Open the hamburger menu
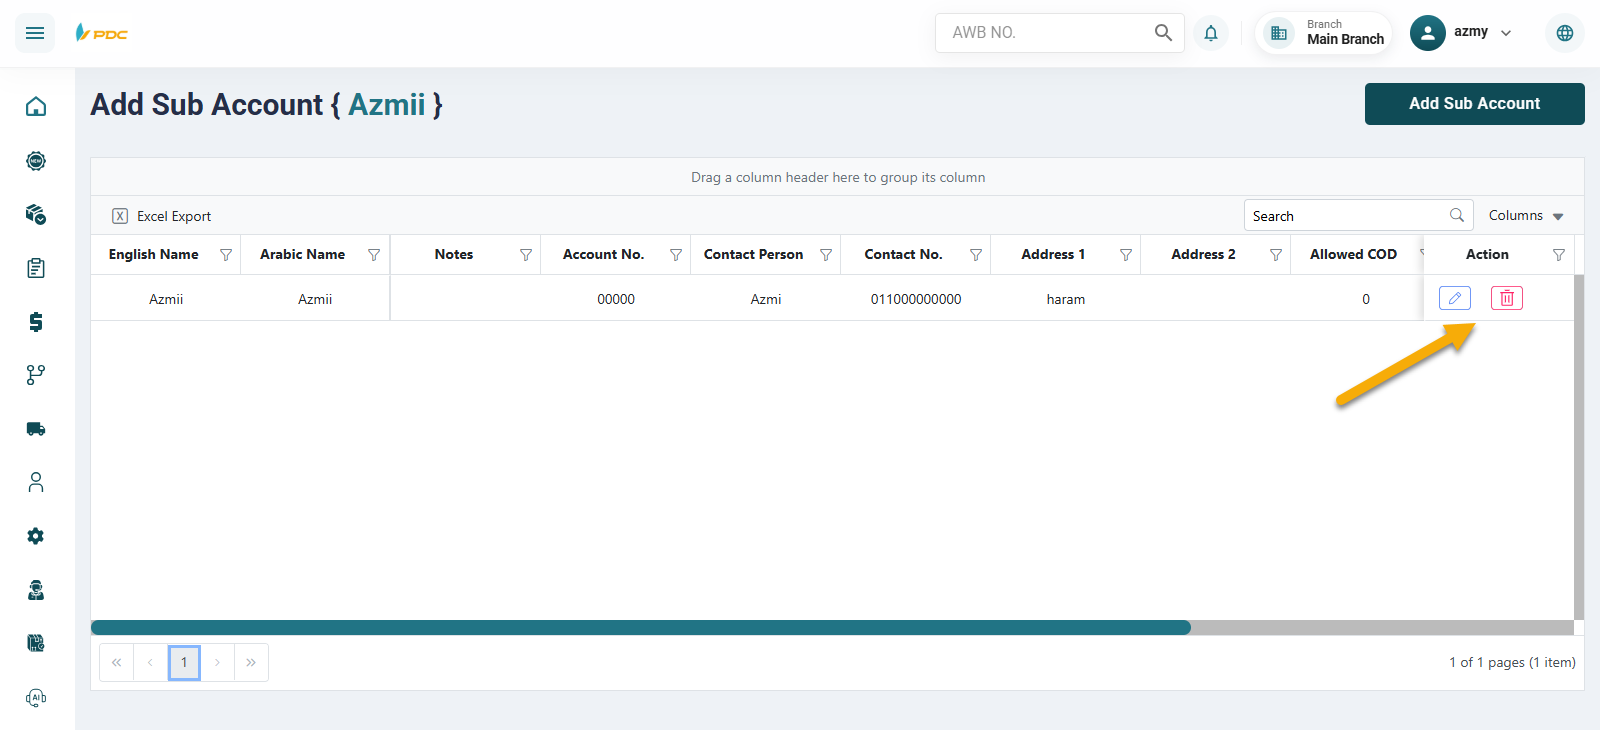Screen dimensions: 1600x730 (x=35, y=33)
